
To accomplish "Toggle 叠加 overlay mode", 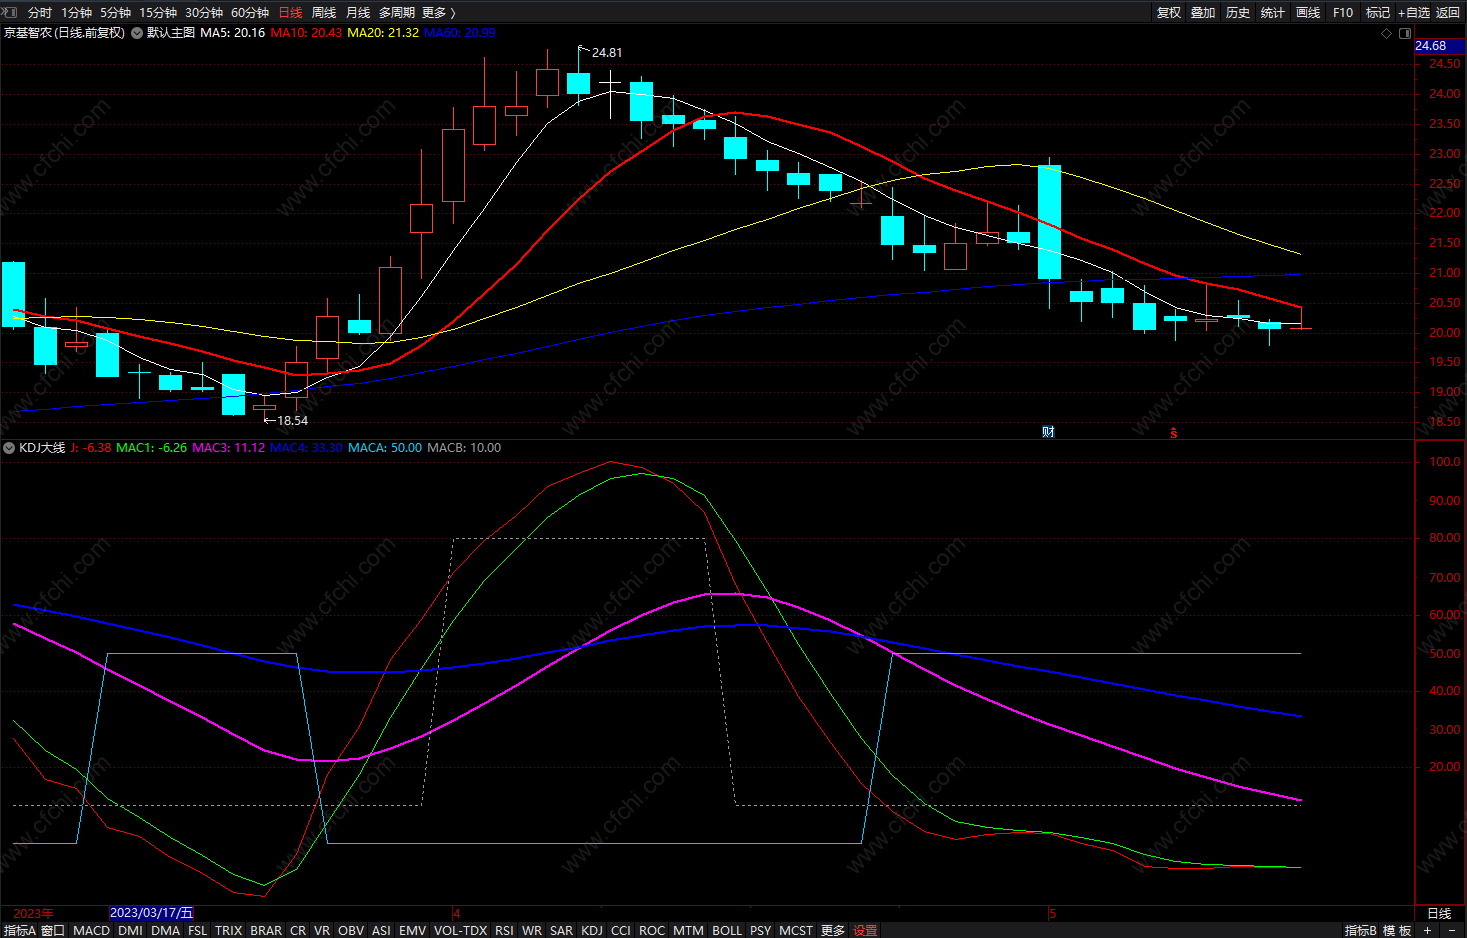I will click(1203, 12).
